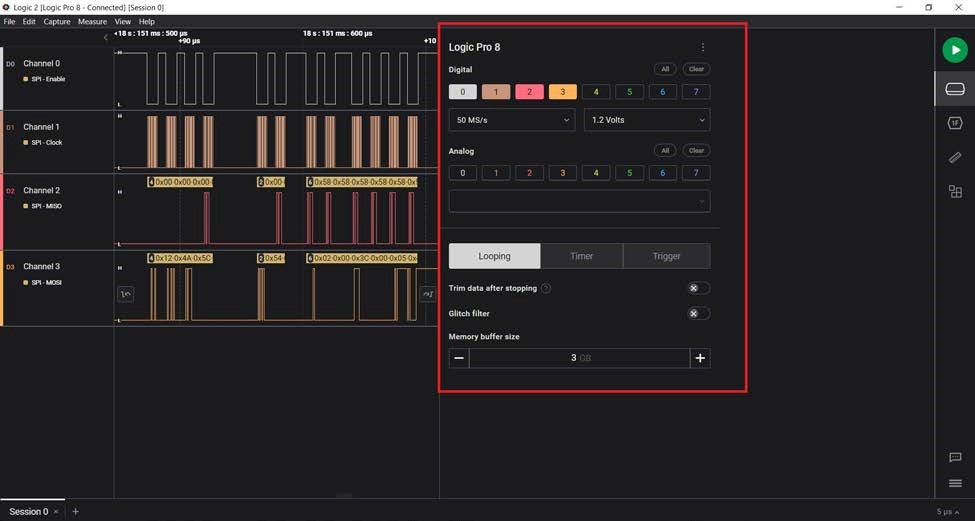Enable analog channel 0

click(x=463, y=173)
